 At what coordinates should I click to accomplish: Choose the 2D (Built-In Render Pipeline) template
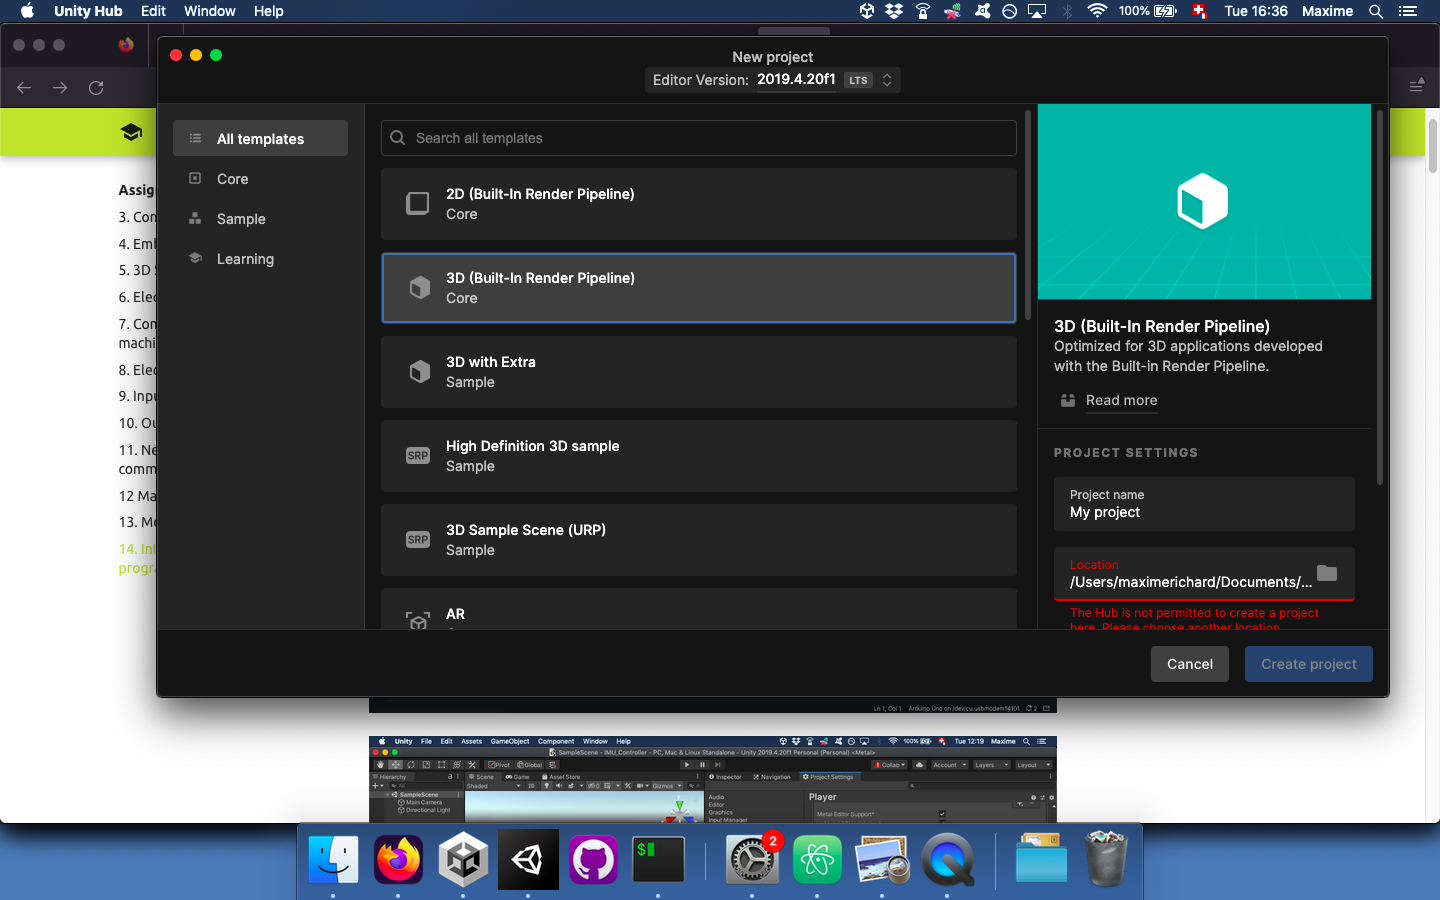coord(698,204)
